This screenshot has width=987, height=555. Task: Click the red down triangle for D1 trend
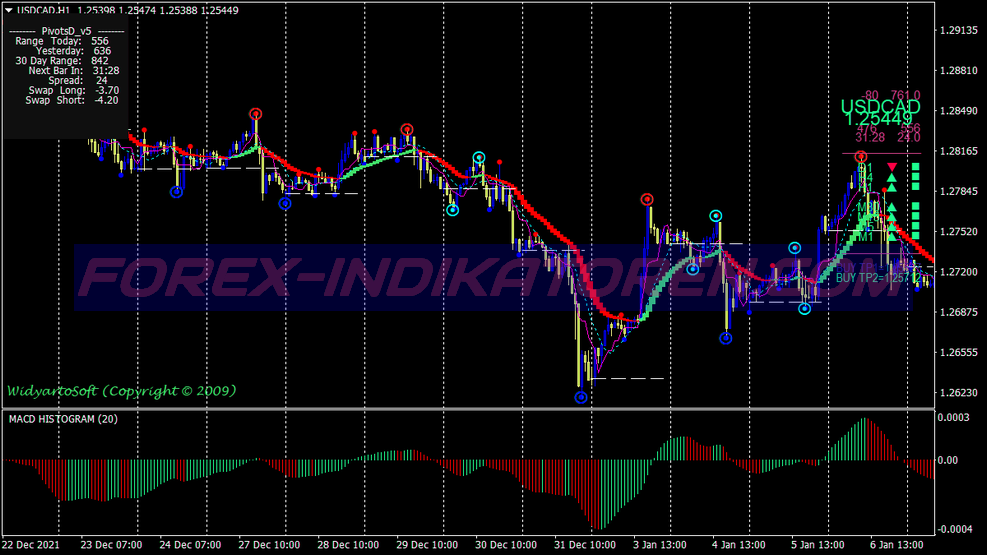pyautogui.click(x=892, y=167)
